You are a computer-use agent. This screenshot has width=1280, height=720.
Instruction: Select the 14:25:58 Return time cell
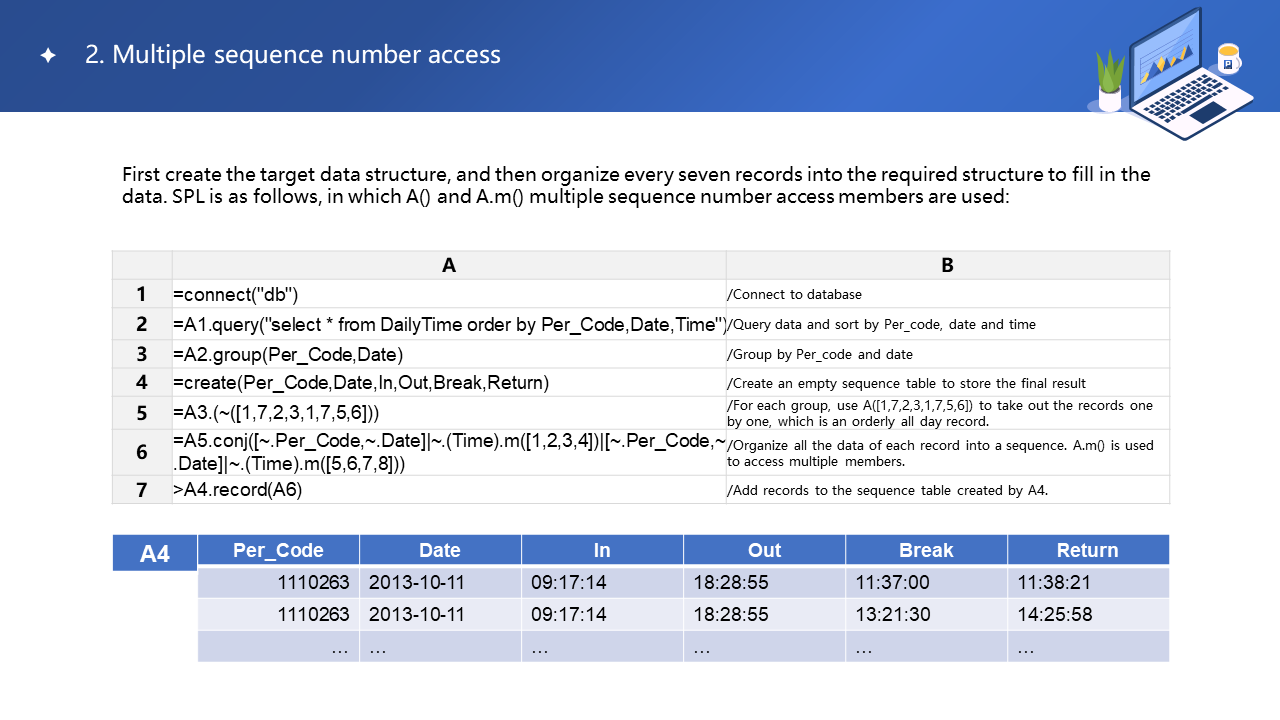(x=1087, y=614)
